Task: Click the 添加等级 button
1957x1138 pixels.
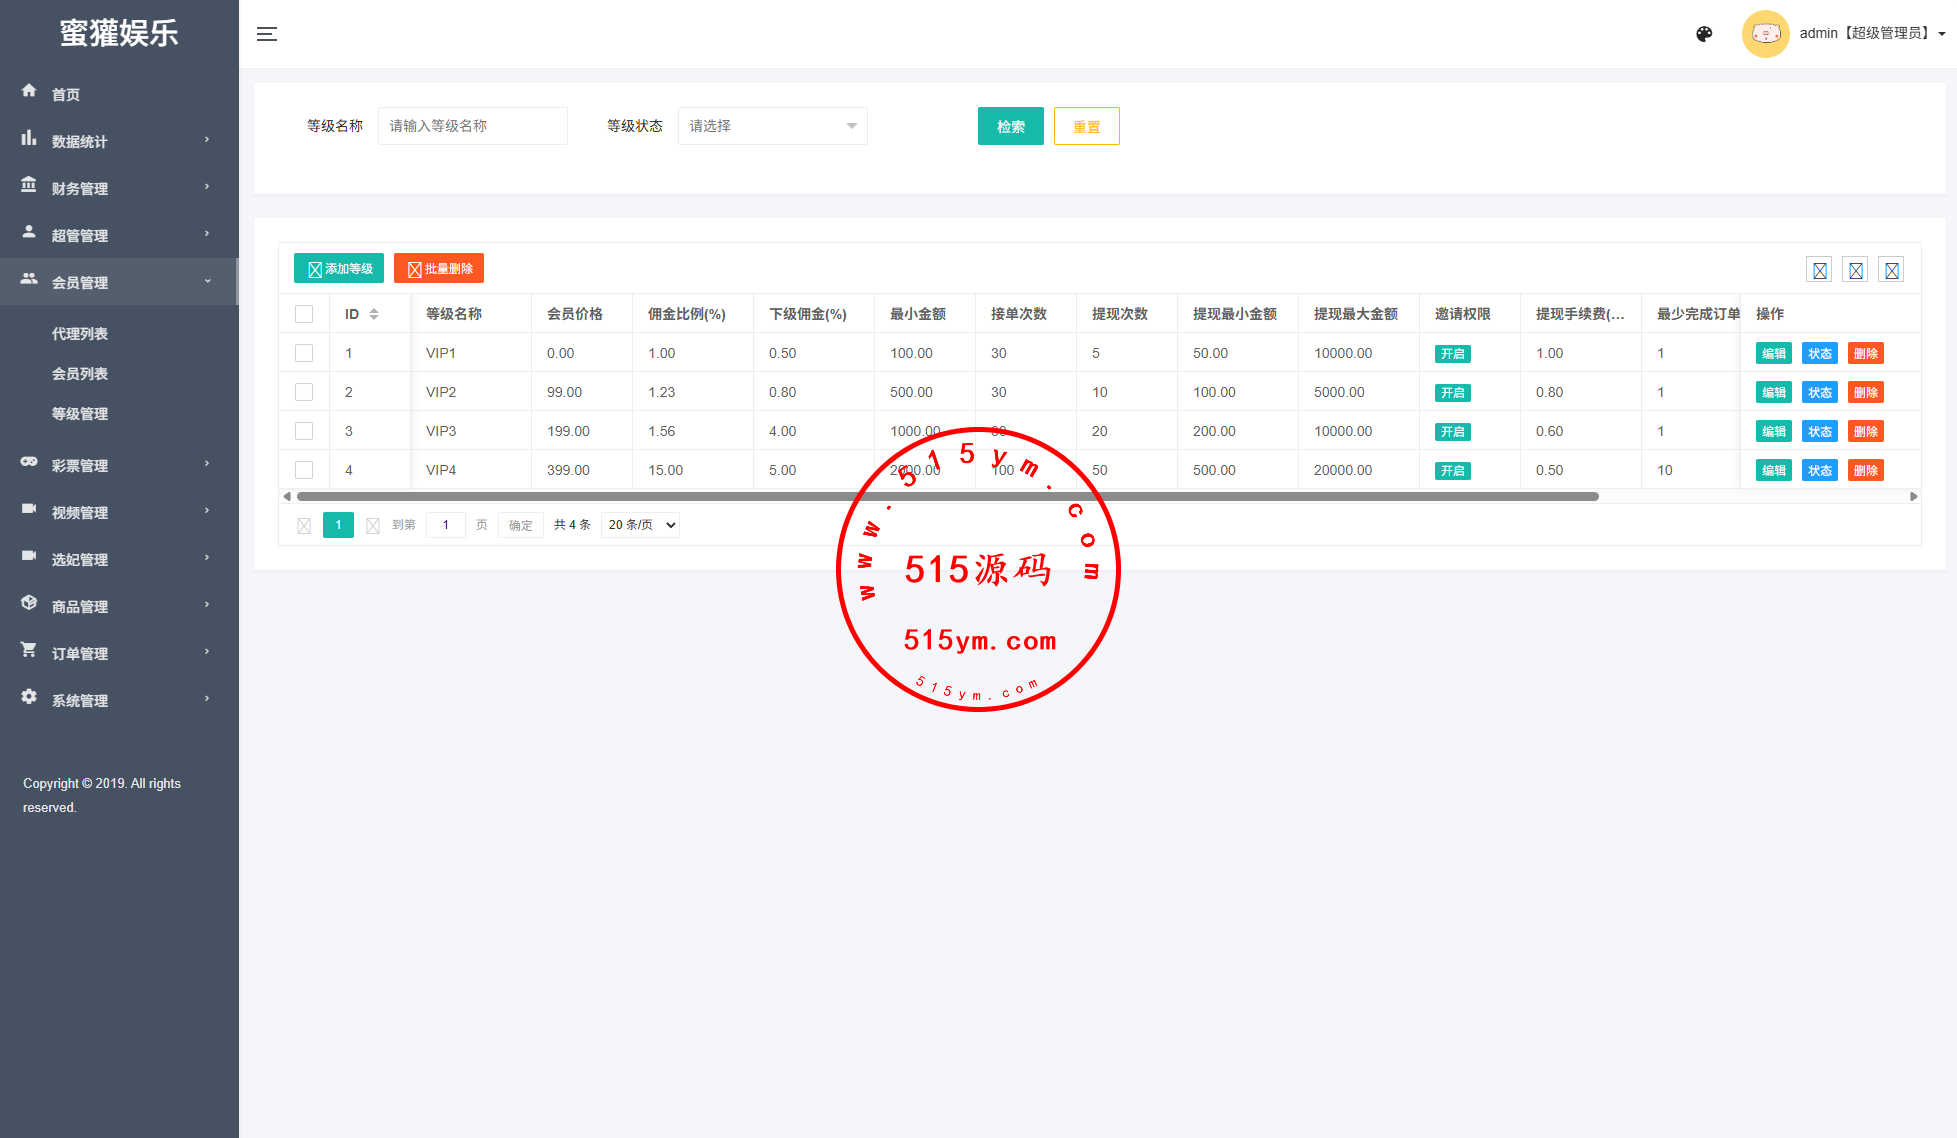Action: [x=339, y=268]
